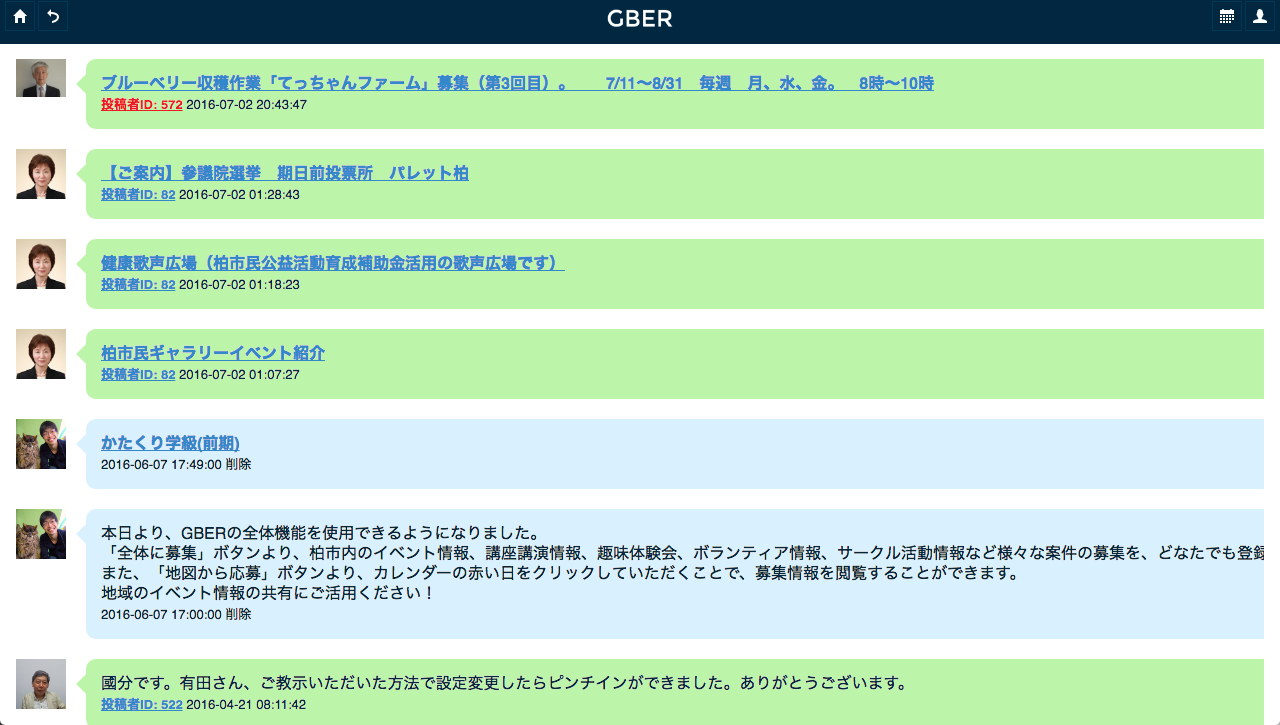Click poster ID 522 link

pyautogui.click(x=141, y=704)
